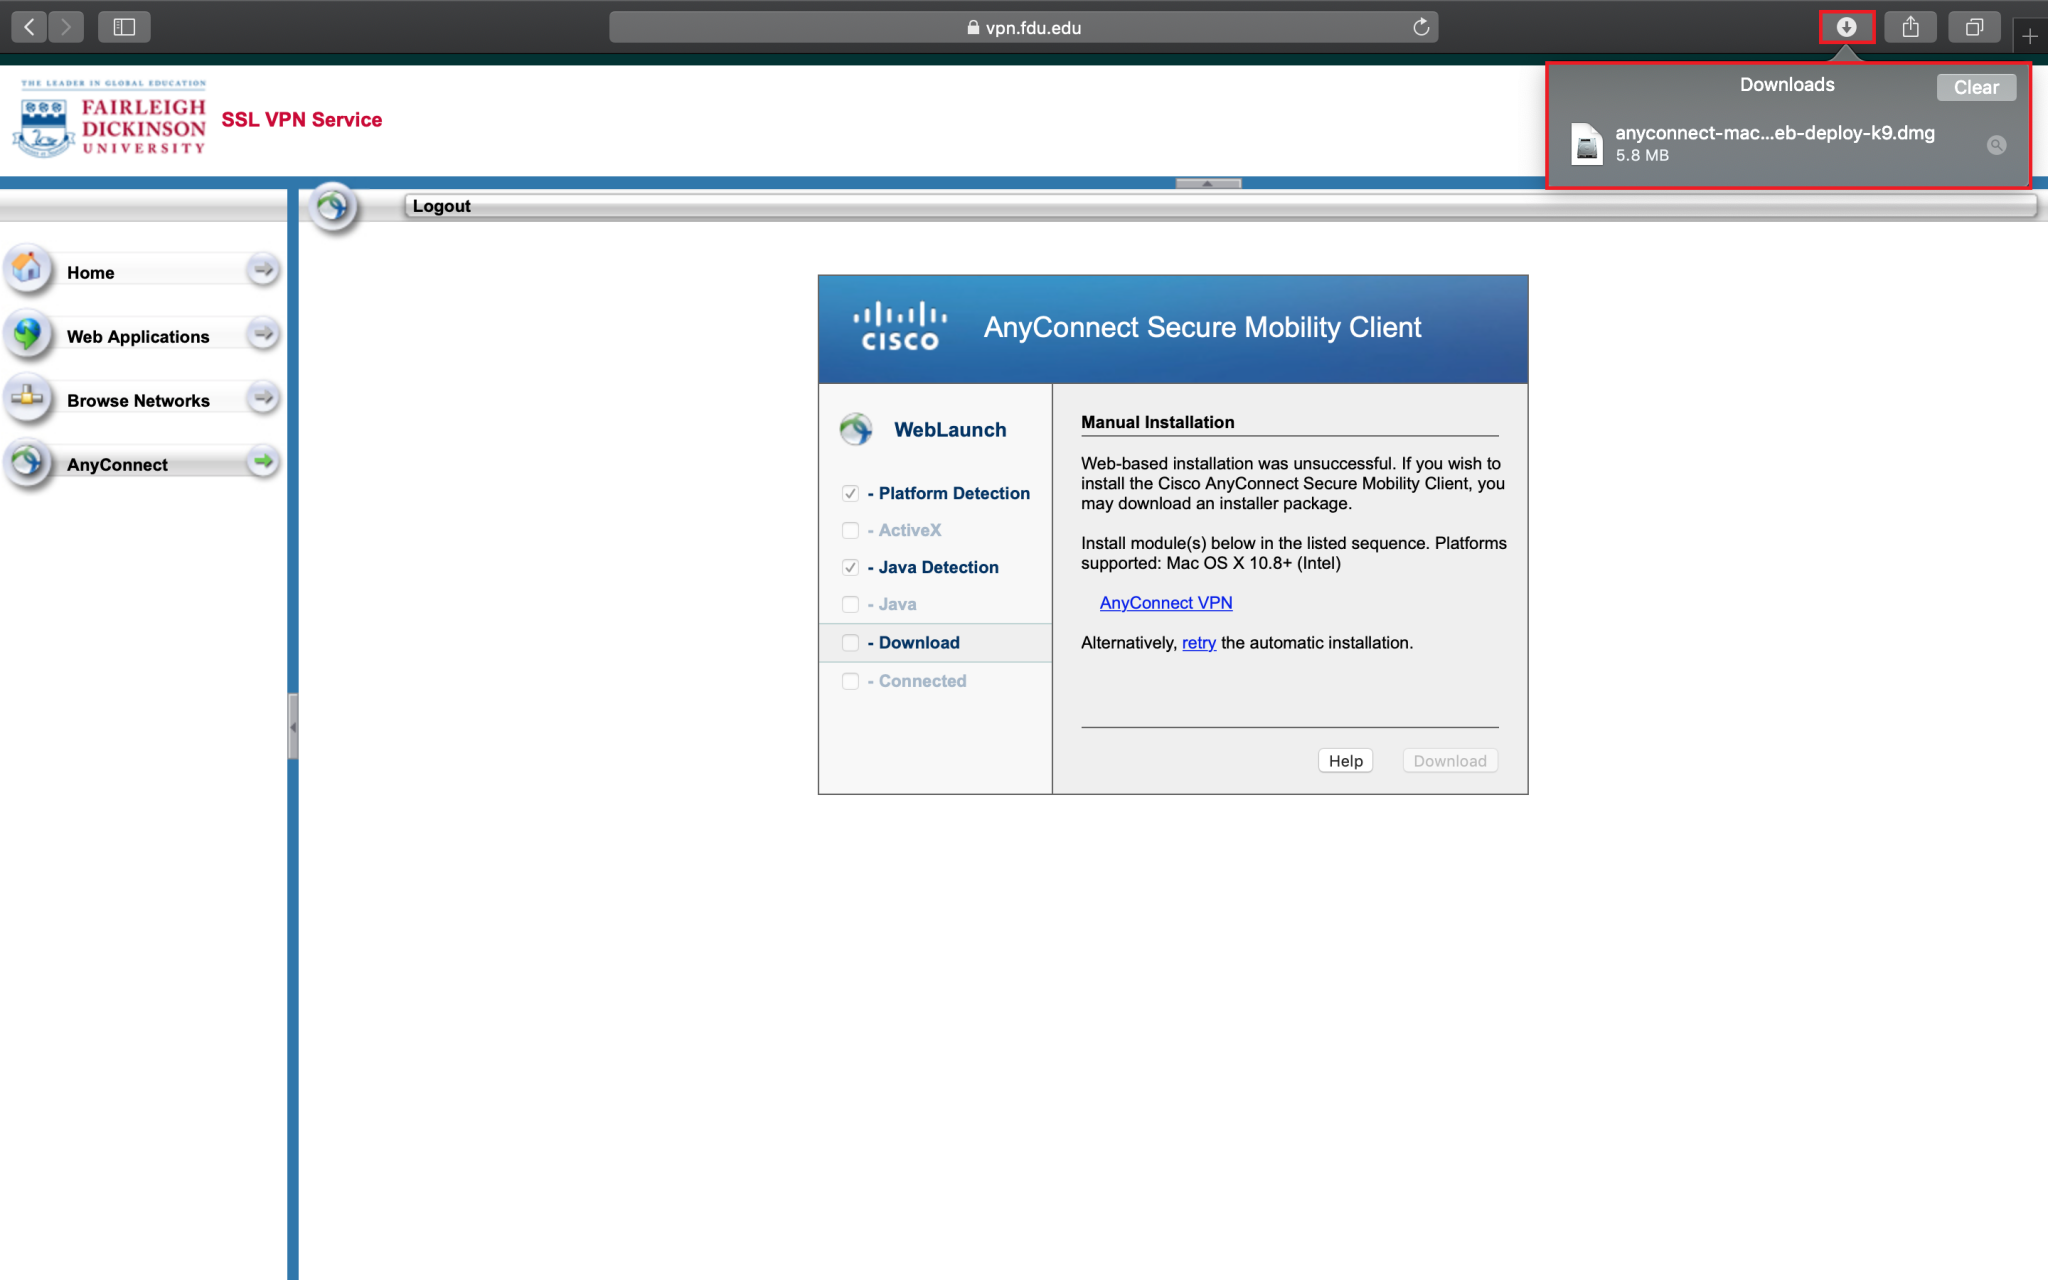Click the WebLaunch globe icon
2048x1280 pixels.
(856, 429)
